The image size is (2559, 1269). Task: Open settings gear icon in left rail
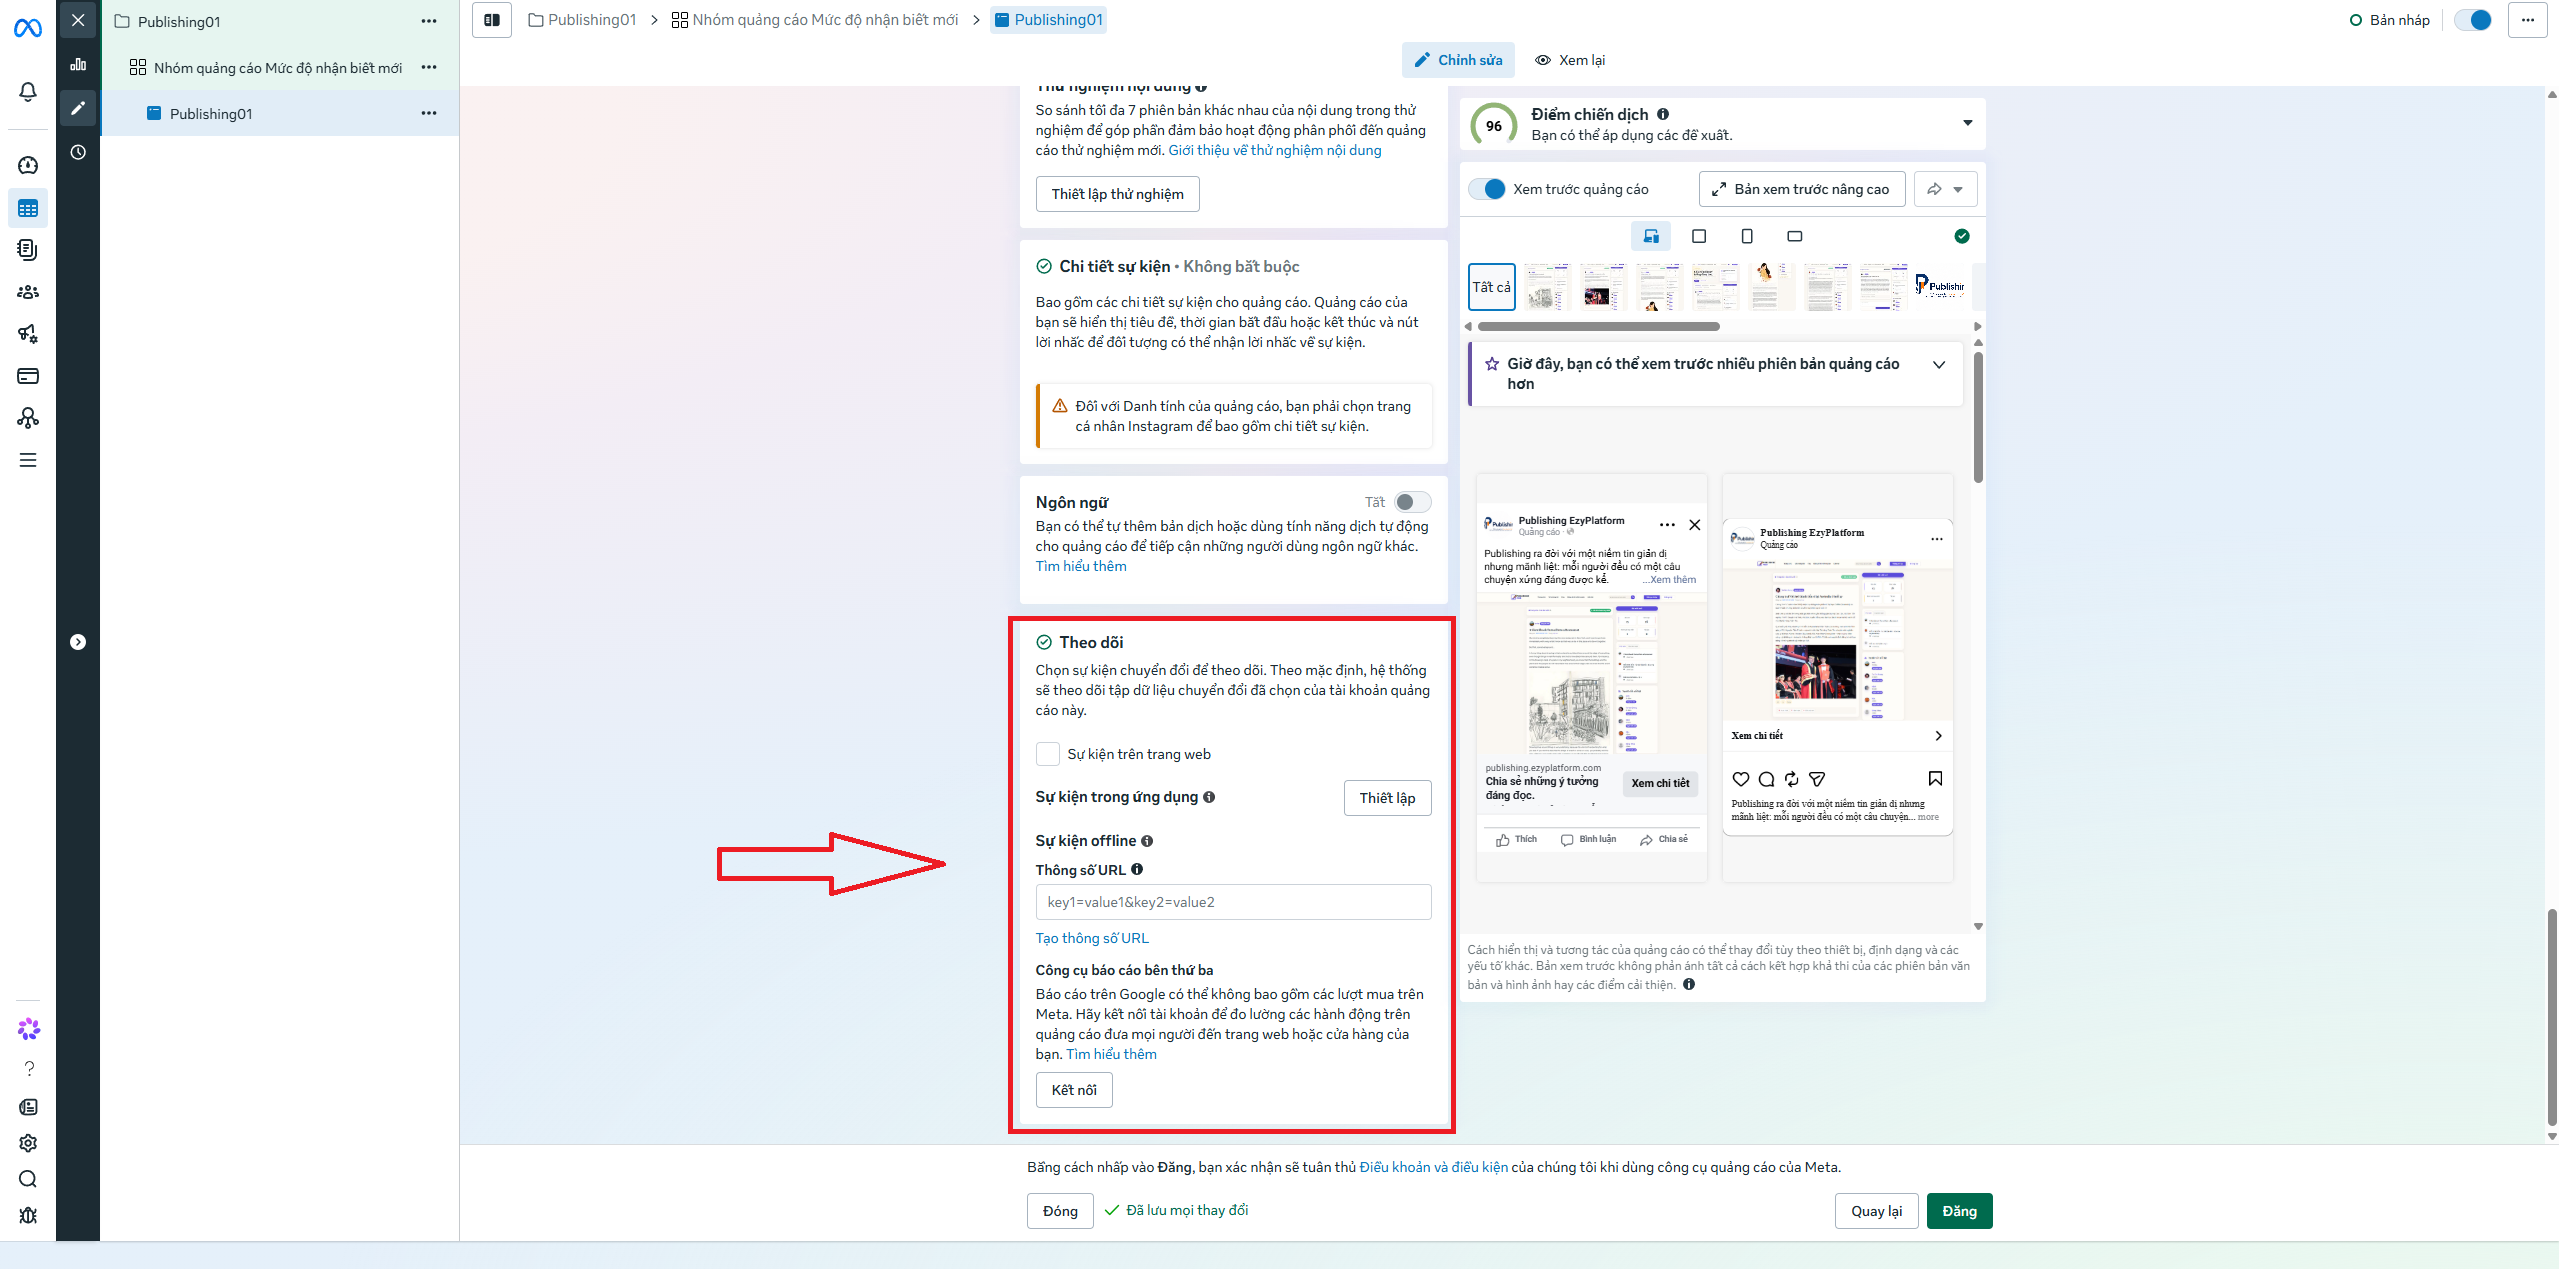point(29,1143)
